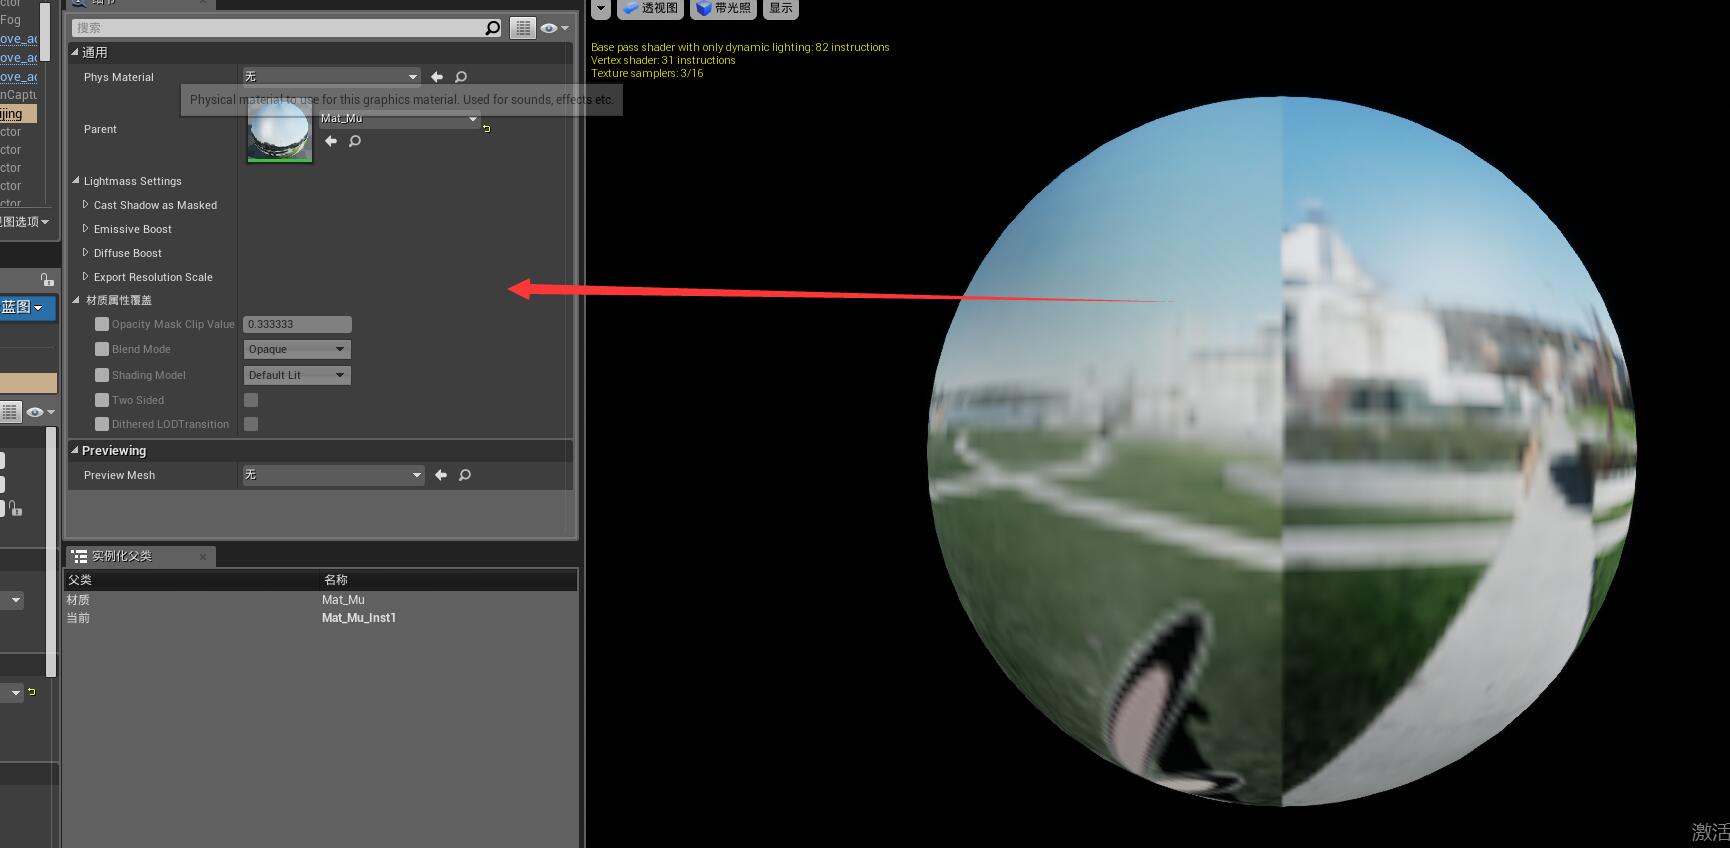Image resolution: width=1730 pixels, height=848 pixels.
Task: Select the Mat_Mu row in parents list
Action: pyautogui.click(x=321, y=600)
